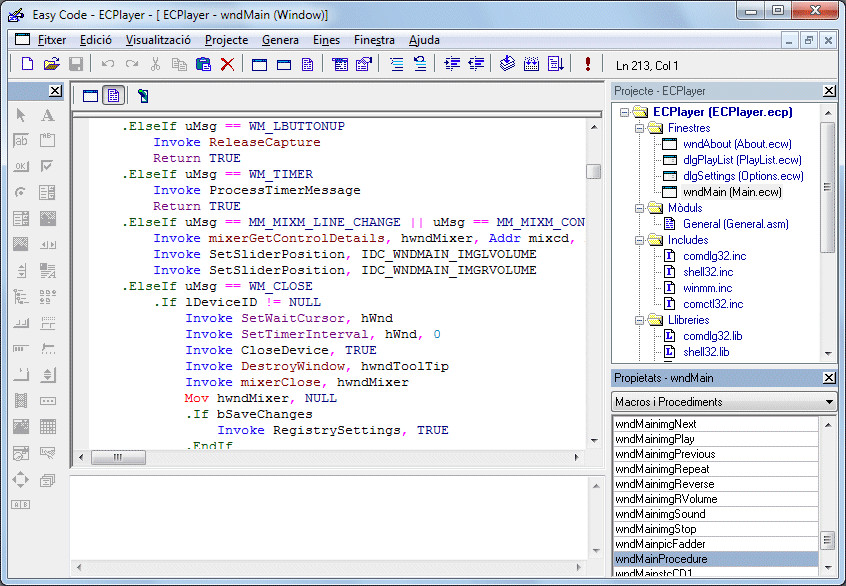This screenshot has height=586, width=846.
Task: Click the teal icon beside the code view toggle
Action: click(142, 96)
